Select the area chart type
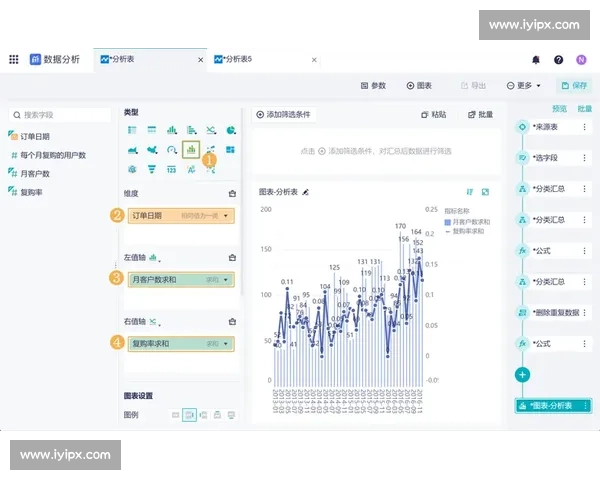The height and width of the screenshot is (480, 600). coord(132,150)
